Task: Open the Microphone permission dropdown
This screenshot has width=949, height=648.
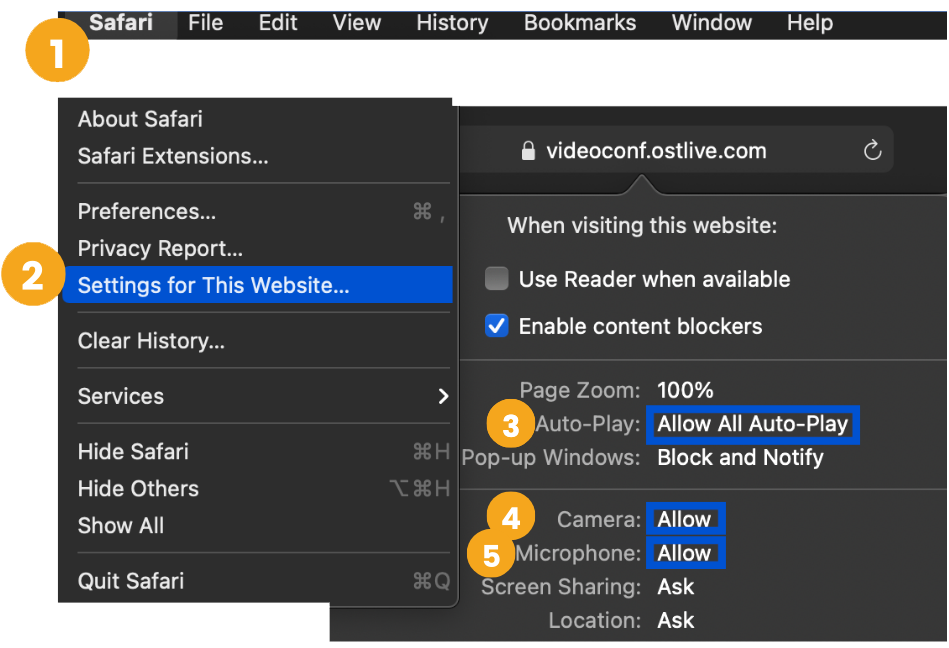Action: [x=685, y=553]
